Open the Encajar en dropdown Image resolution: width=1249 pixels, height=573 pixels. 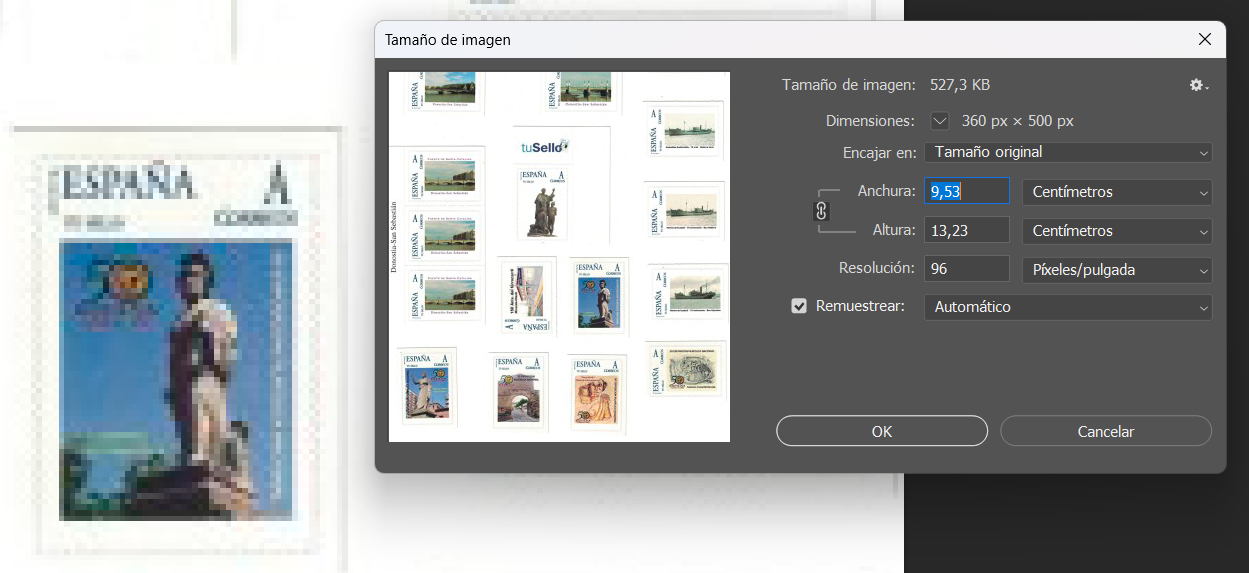pos(1067,153)
